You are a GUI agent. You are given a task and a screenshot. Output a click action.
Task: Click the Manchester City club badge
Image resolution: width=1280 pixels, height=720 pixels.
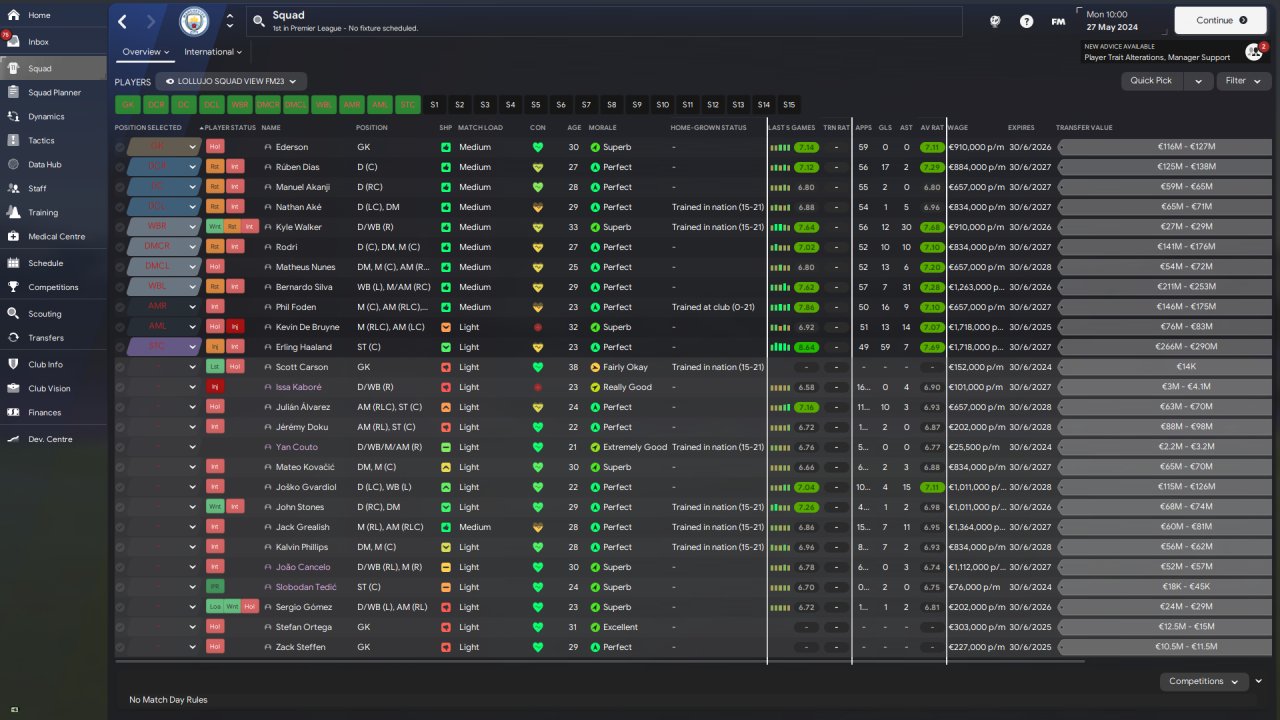[195, 21]
